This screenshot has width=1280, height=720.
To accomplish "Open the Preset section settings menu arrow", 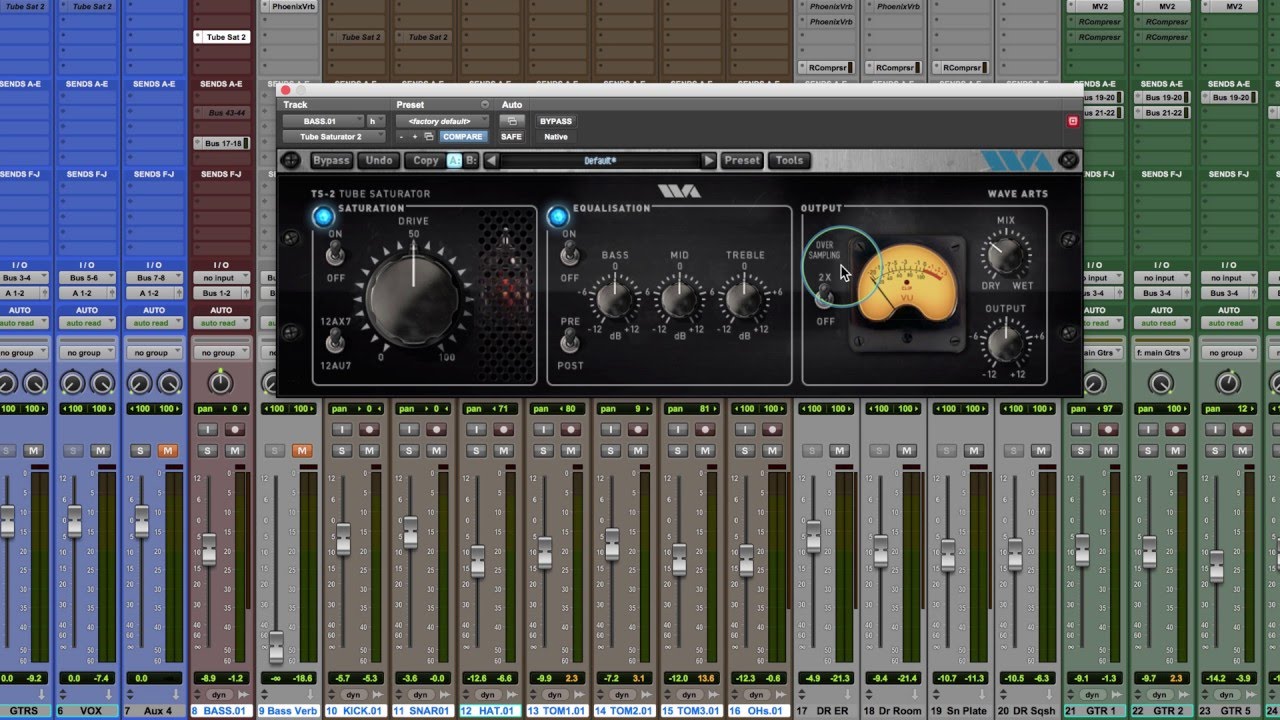I will pos(485,105).
